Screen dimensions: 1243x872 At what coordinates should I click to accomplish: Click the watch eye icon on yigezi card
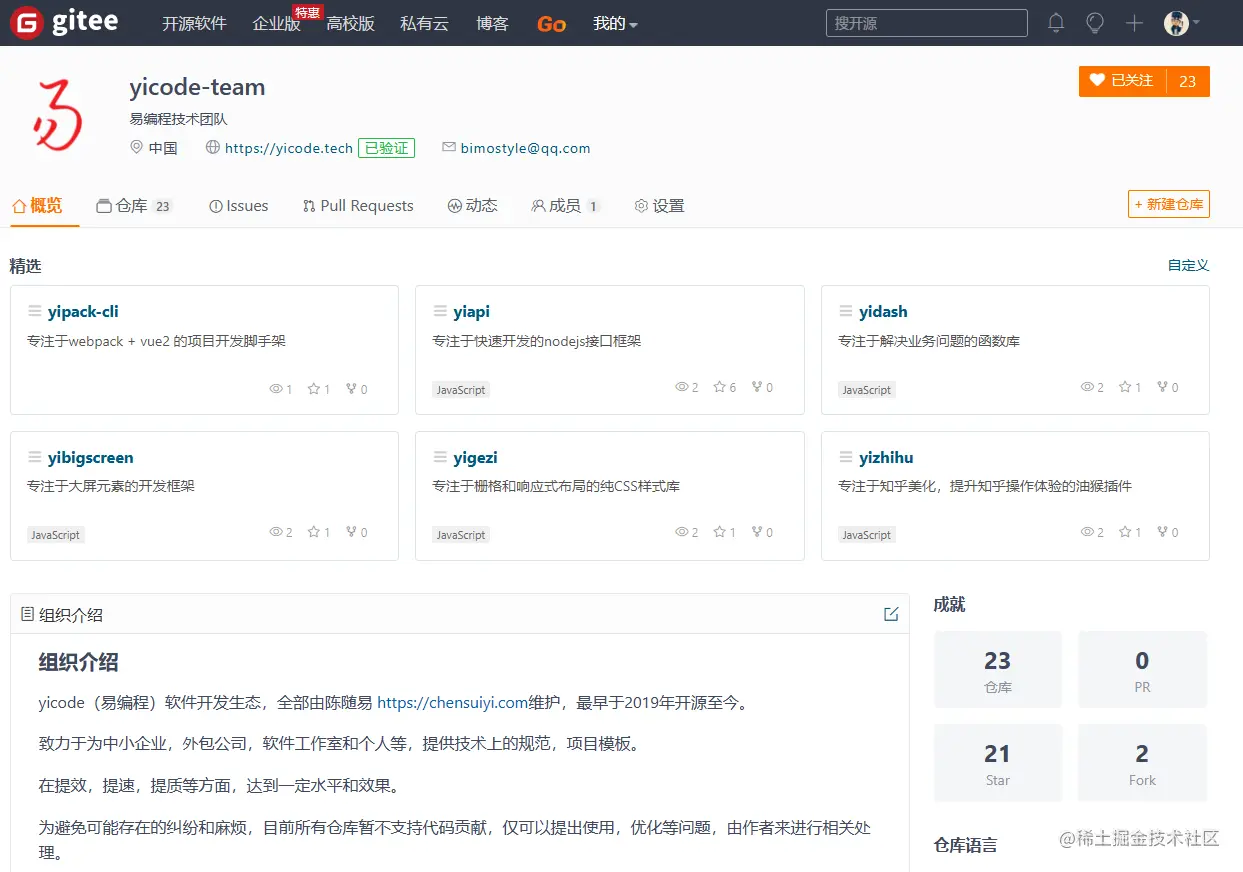pyautogui.click(x=682, y=532)
